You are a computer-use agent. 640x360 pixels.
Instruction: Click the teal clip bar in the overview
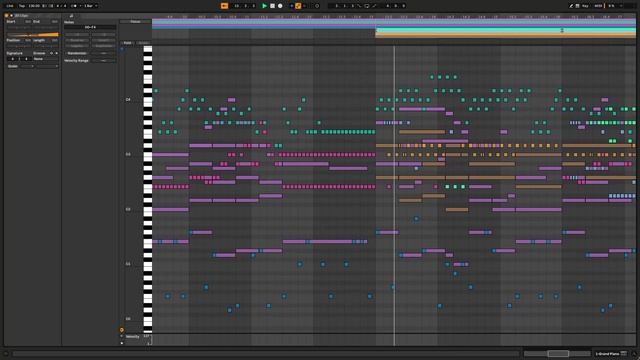pyautogui.click(x=505, y=30)
